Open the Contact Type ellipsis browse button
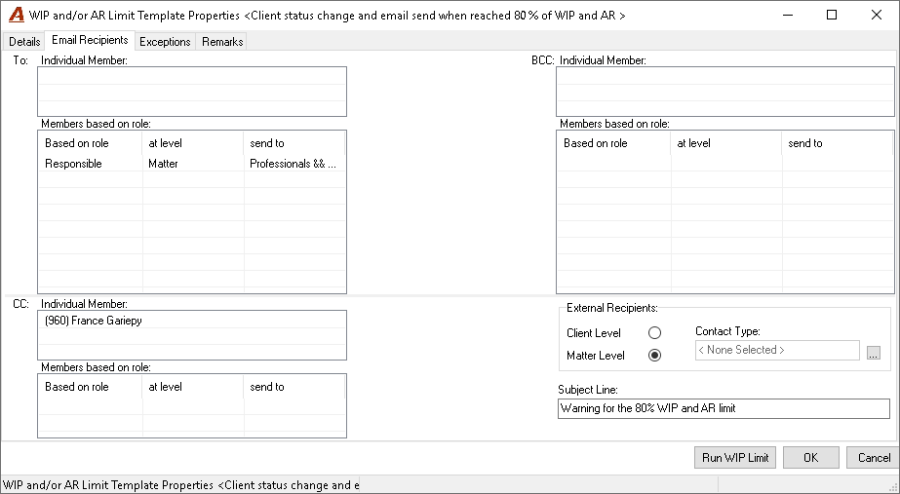900x494 pixels. pyautogui.click(x=873, y=353)
